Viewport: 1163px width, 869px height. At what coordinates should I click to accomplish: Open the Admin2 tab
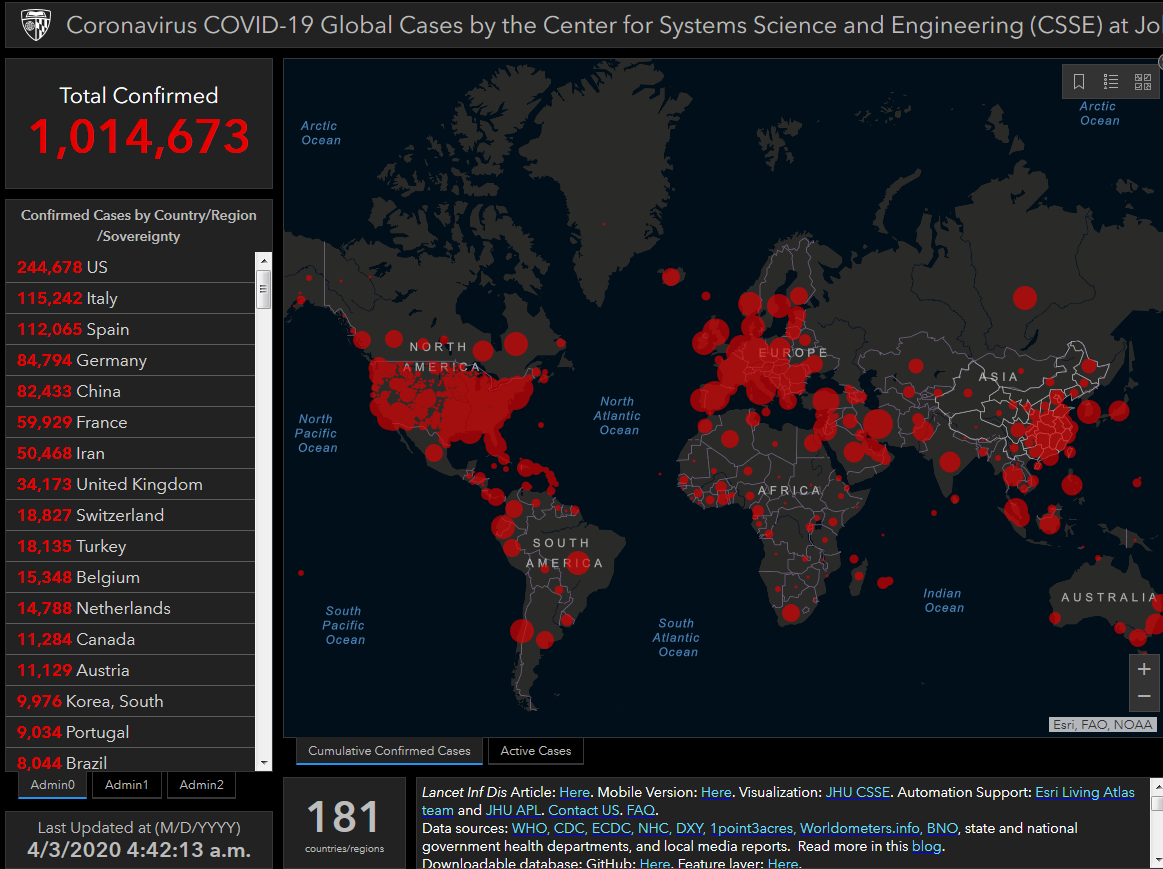coord(202,784)
